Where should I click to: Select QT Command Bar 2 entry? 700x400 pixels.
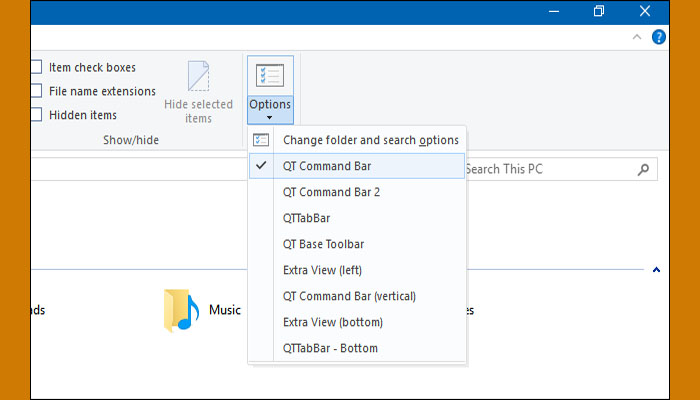(x=332, y=192)
